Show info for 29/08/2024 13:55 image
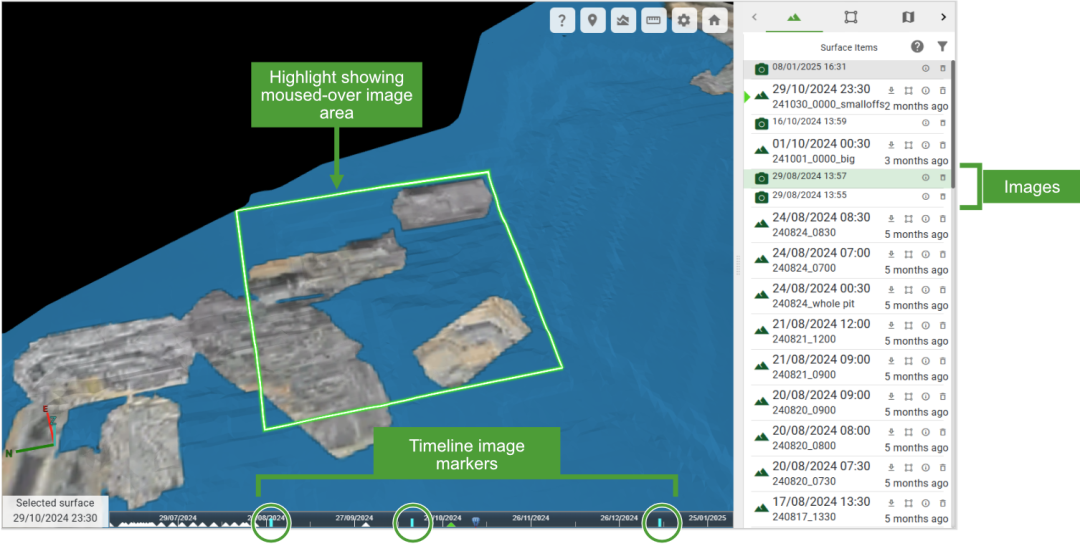Viewport: 1080px width, 546px height. [x=926, y=197]
